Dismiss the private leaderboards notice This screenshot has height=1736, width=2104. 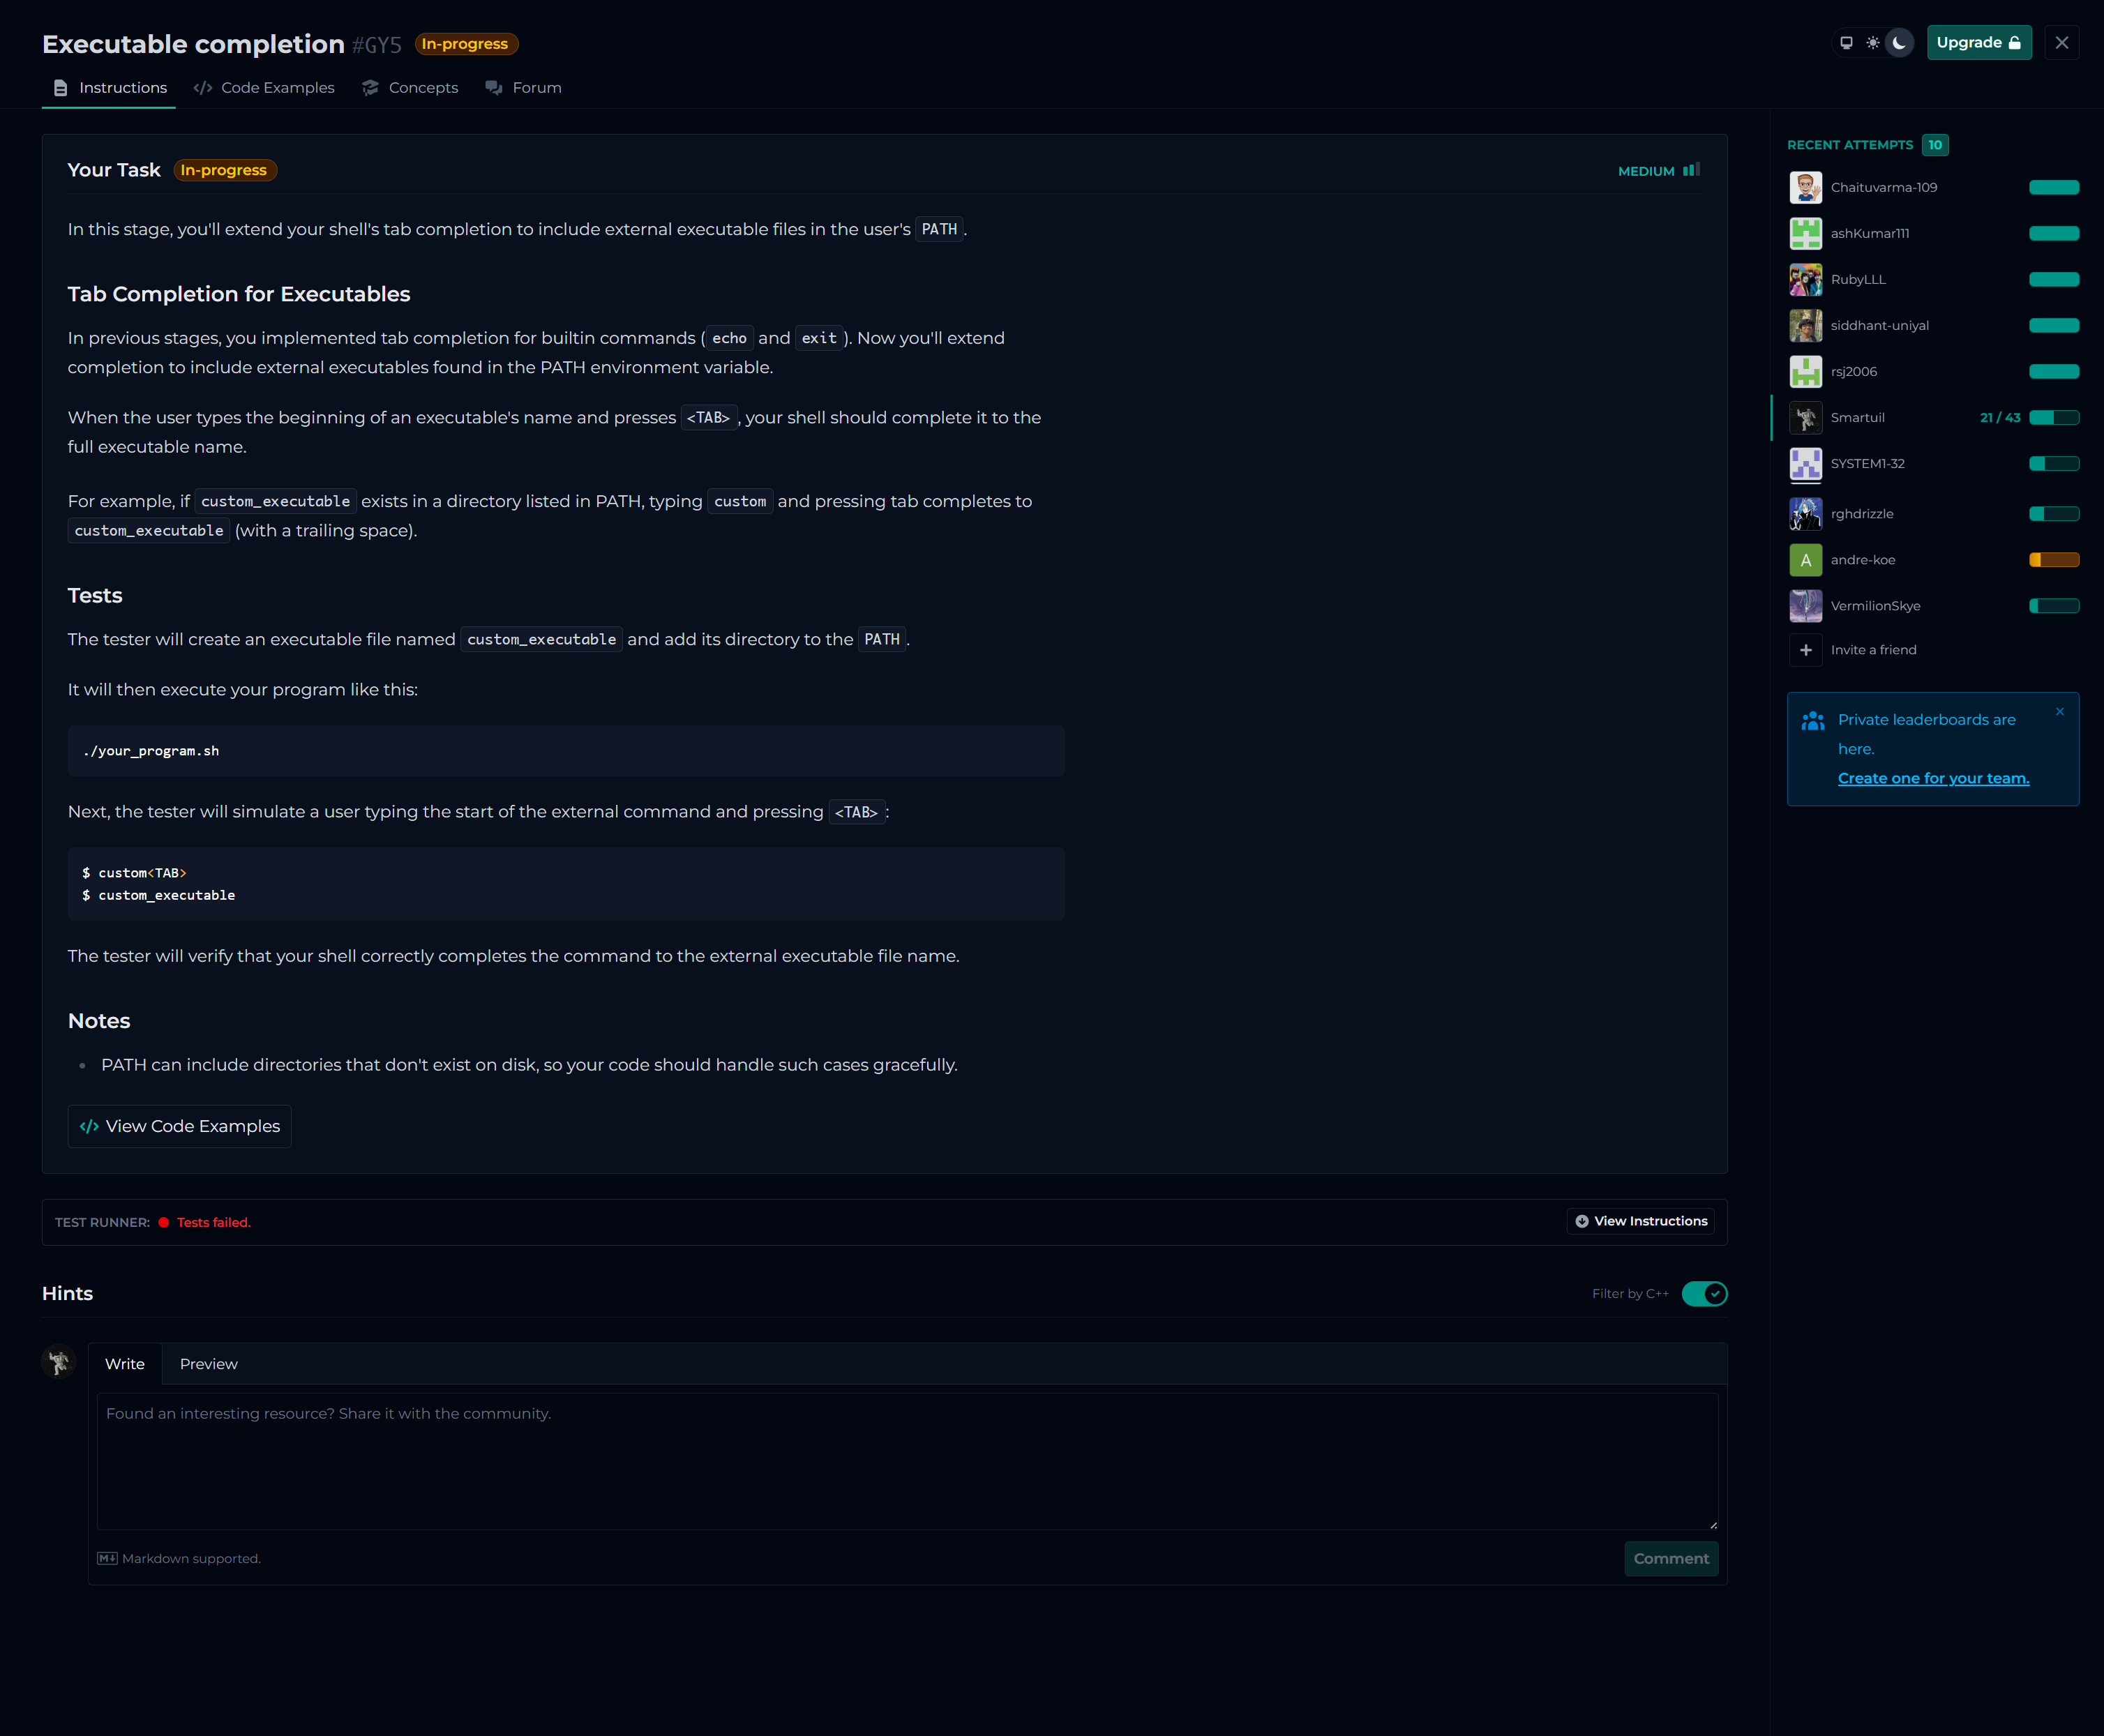[2059, 712]
